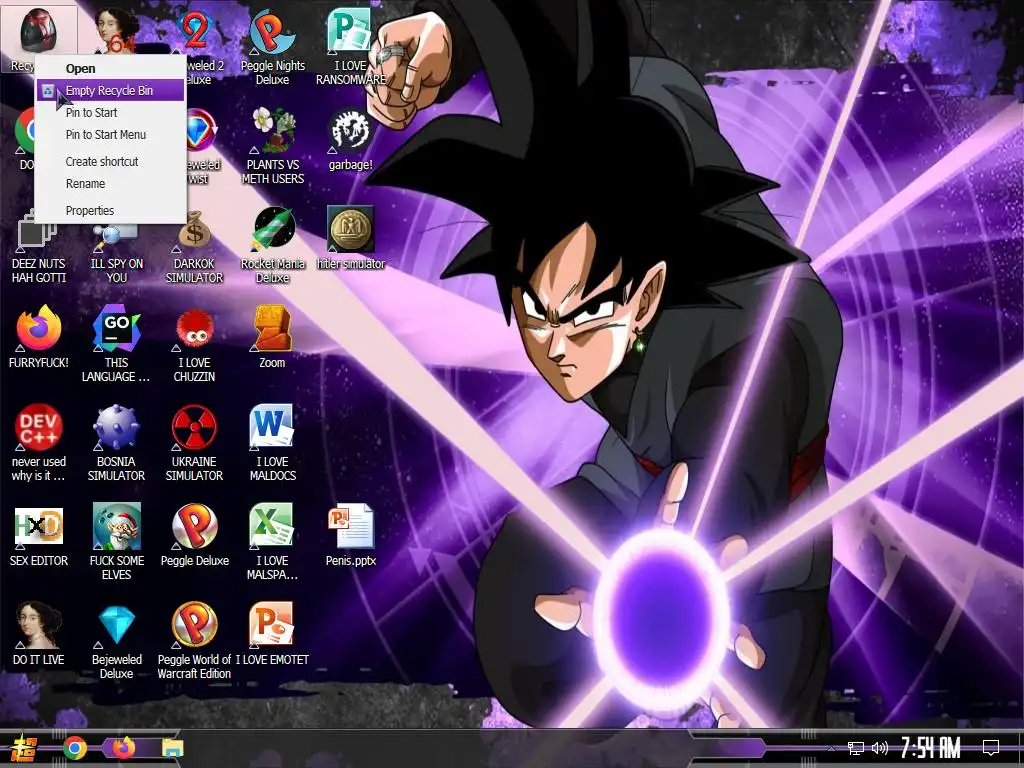The width and height of the screenshot is (1024, 768).
Task: Open File Explorer from the taskbar
Action: point(172,748)
